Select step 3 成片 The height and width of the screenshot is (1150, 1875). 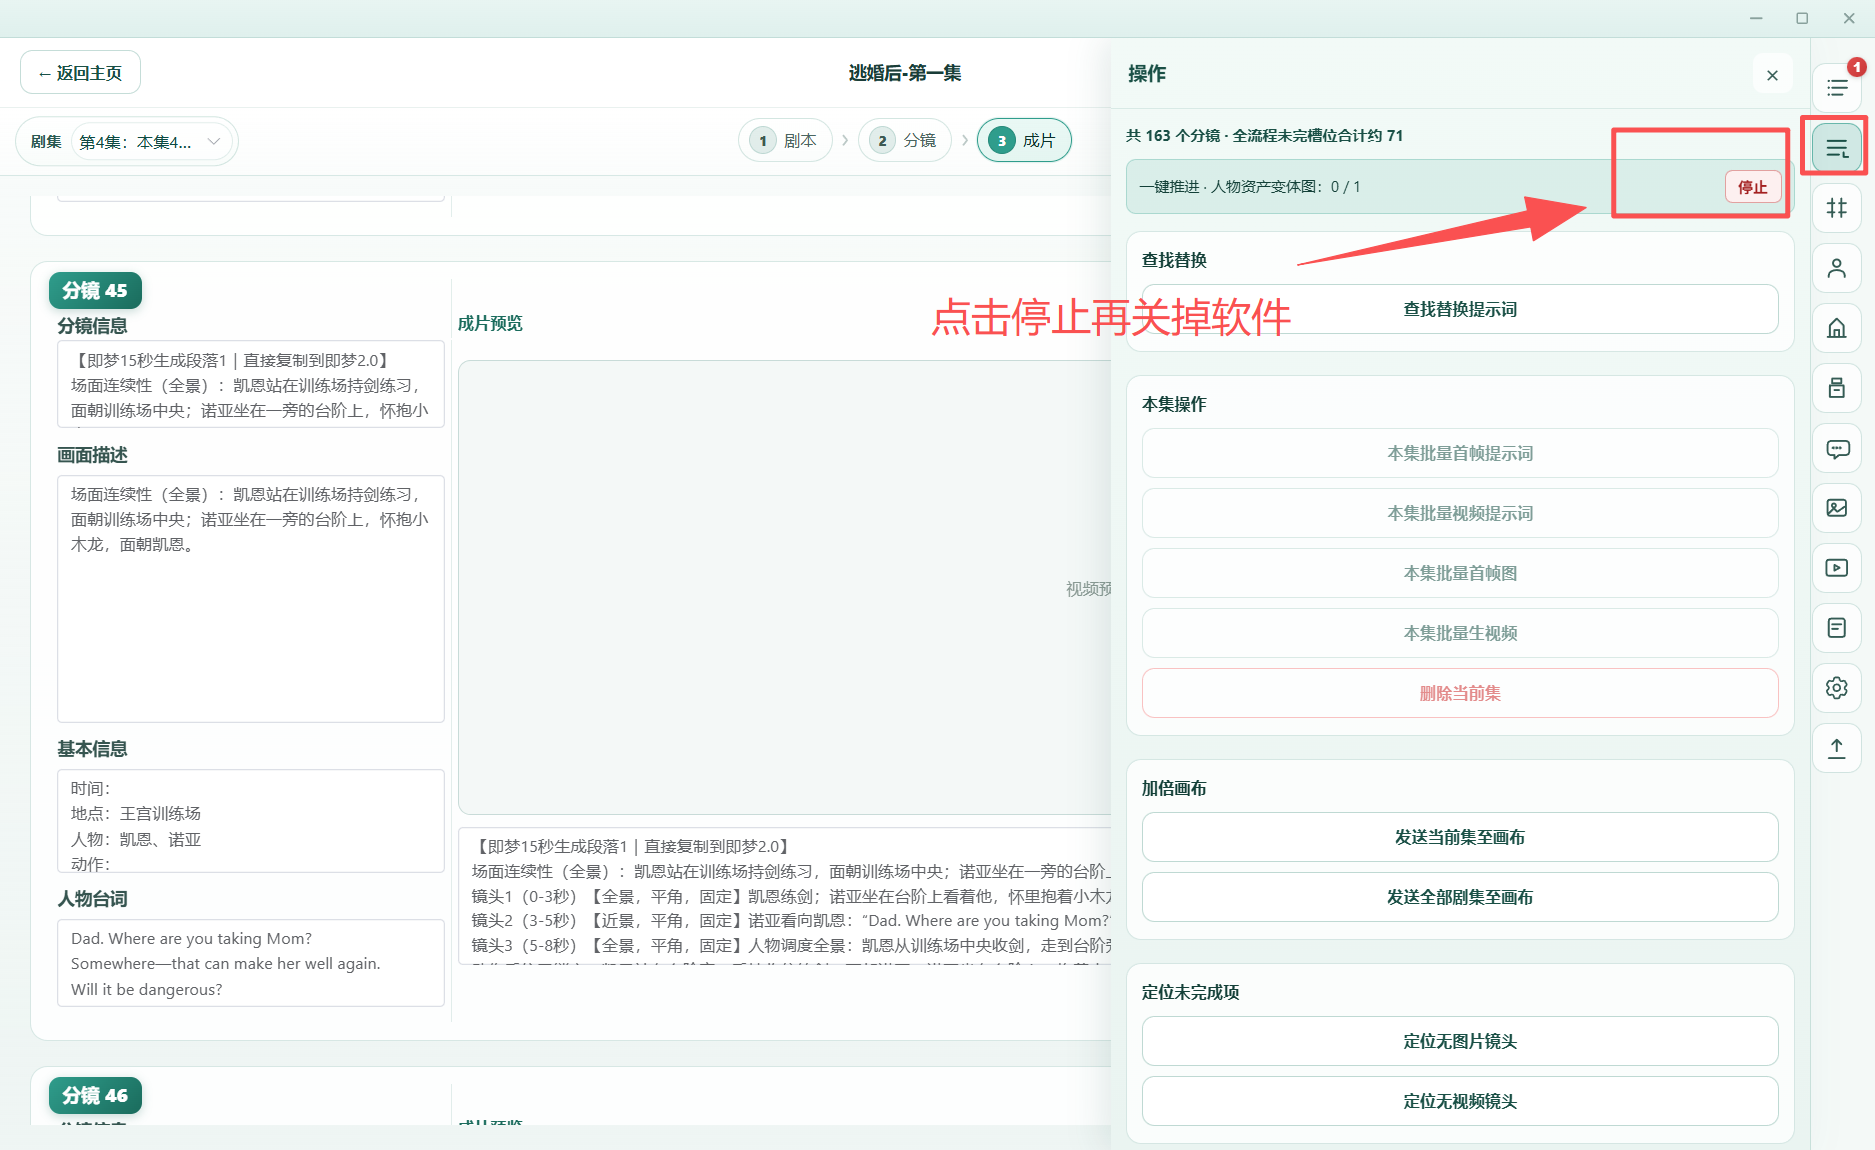tap(1024, 140)
